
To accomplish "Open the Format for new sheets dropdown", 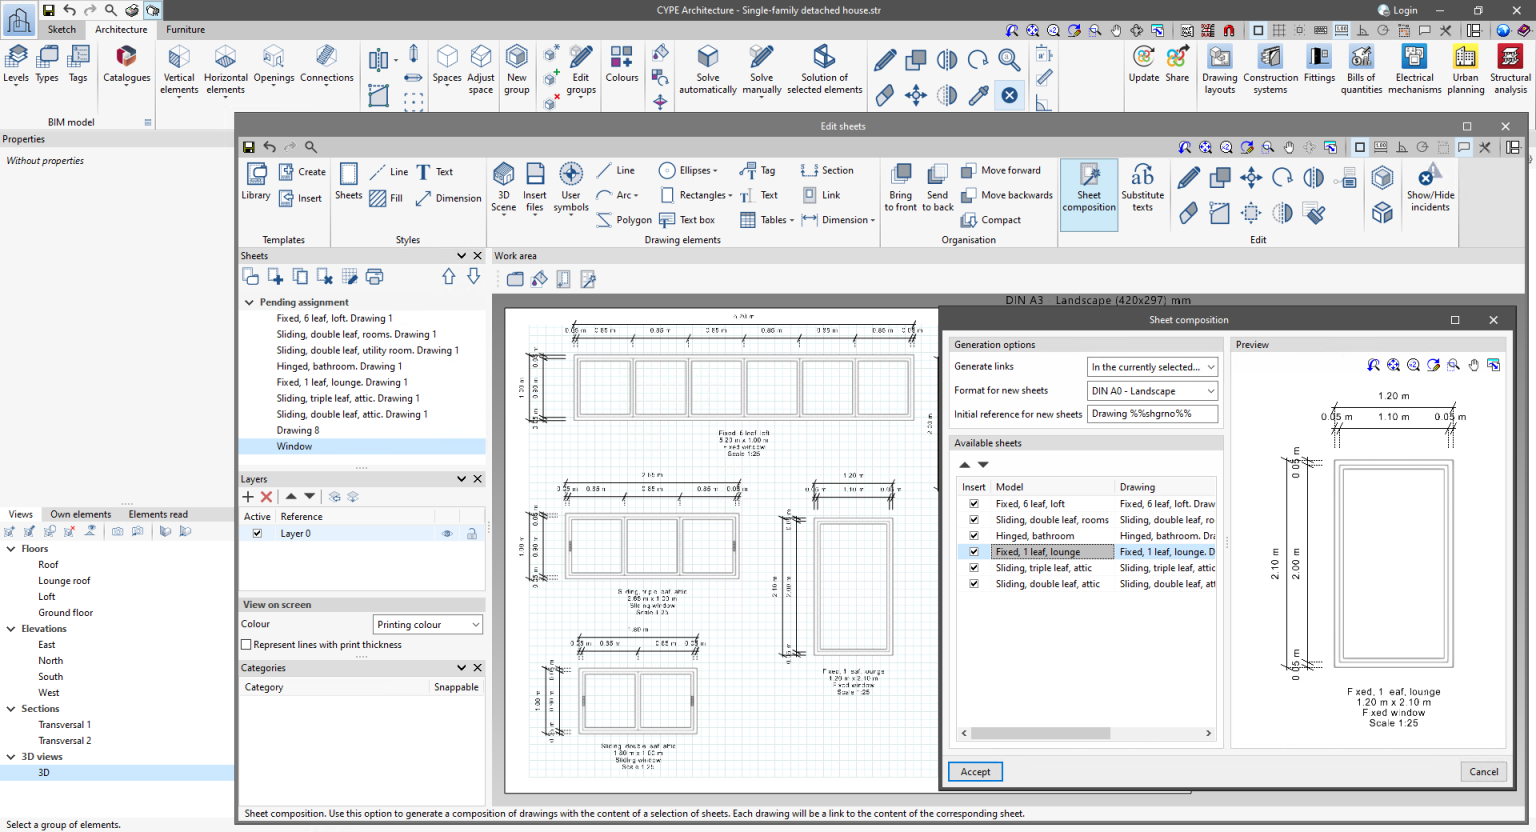I will (1152, 391).
